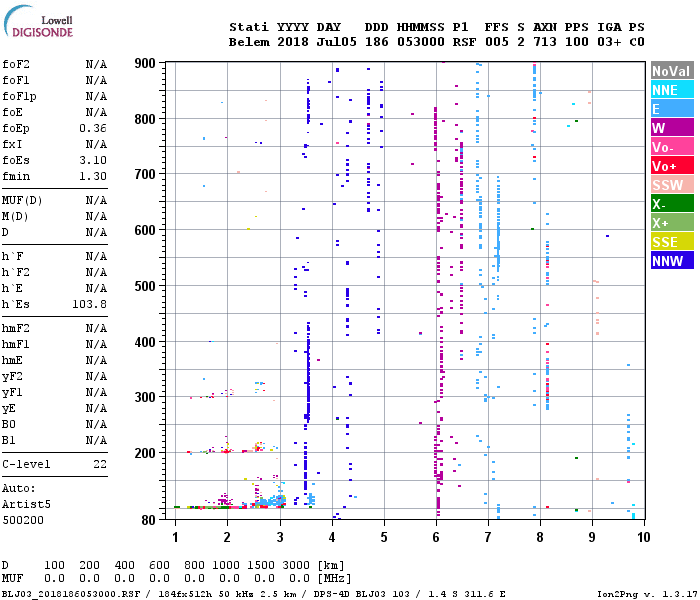Click the SSW legend swatch
The image size is (700, 600).
pyautogui.click(x=672, y=184)
